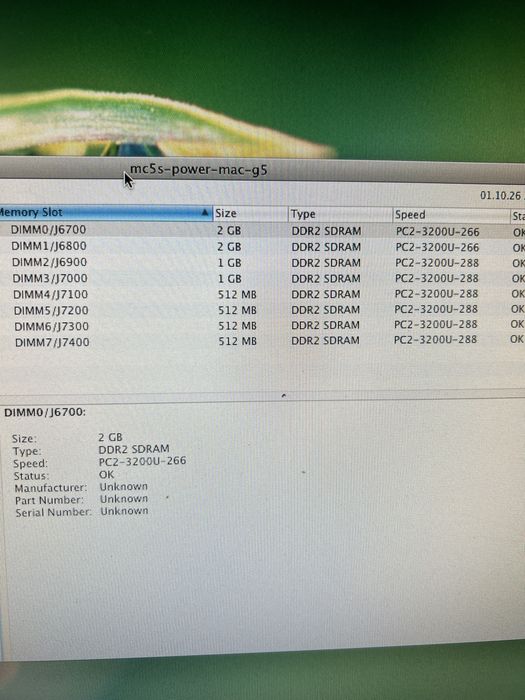This screenshot has height=700, width=525.
Task: Select the DIMM2/J6900 row
Action: coord(262,262)
